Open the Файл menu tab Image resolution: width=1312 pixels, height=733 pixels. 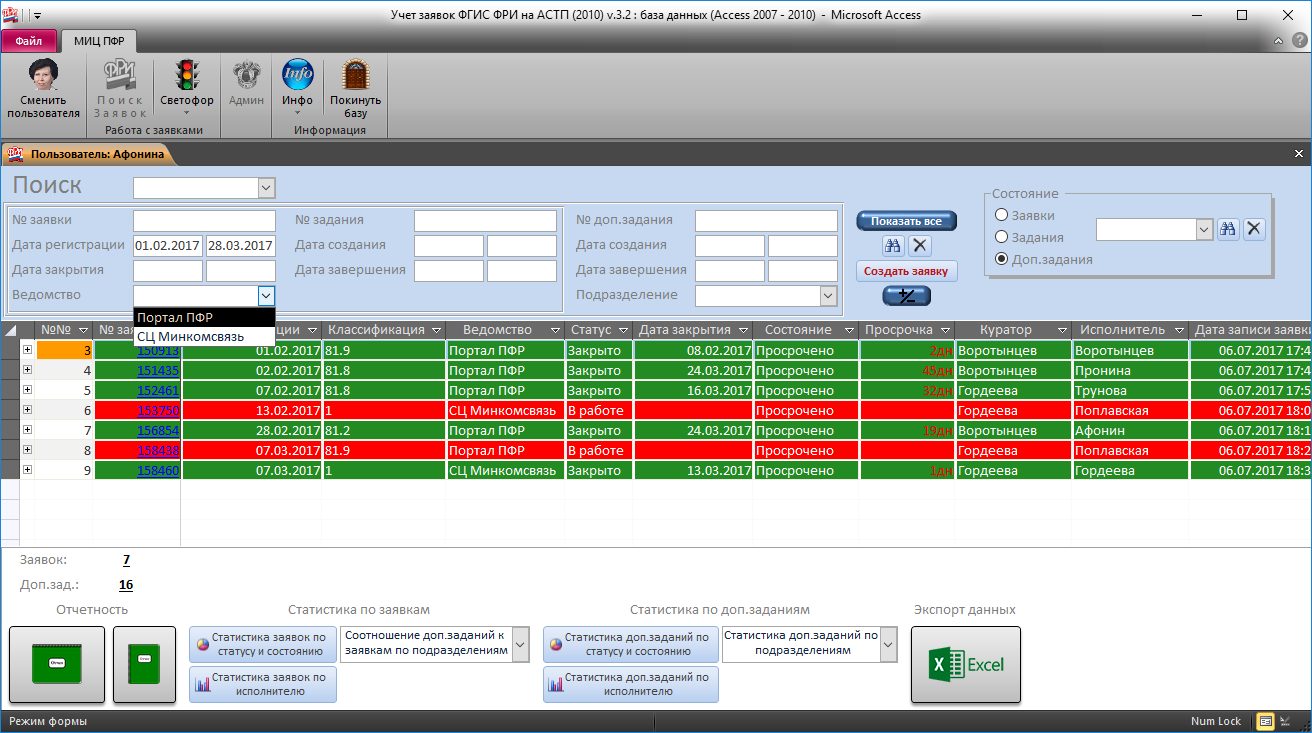[x=29, y=41]
